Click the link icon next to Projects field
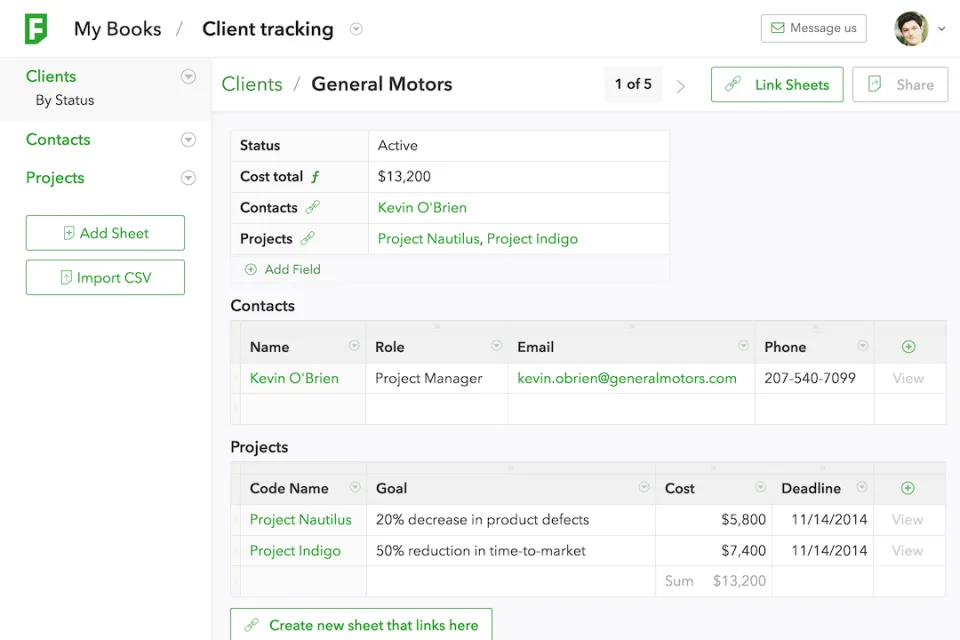Screen dimensions: 960x640 307,238
